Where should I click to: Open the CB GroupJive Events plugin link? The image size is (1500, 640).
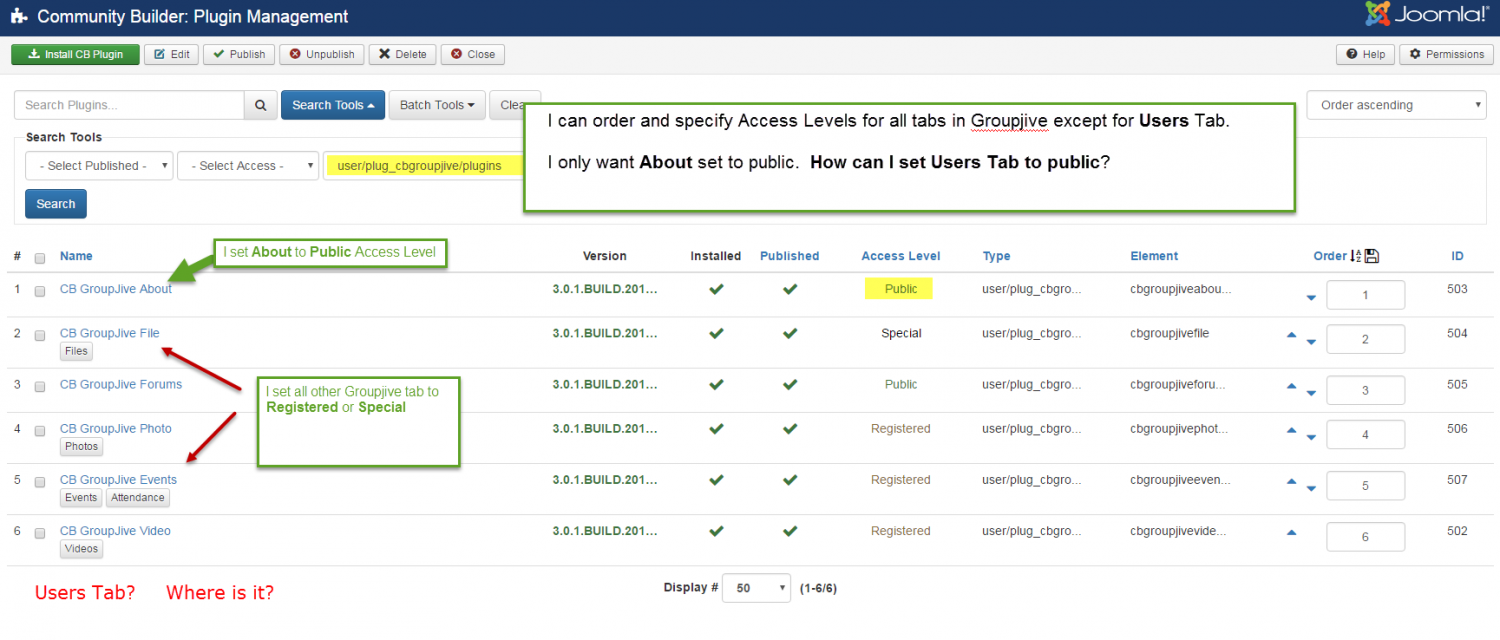[118, 480]
